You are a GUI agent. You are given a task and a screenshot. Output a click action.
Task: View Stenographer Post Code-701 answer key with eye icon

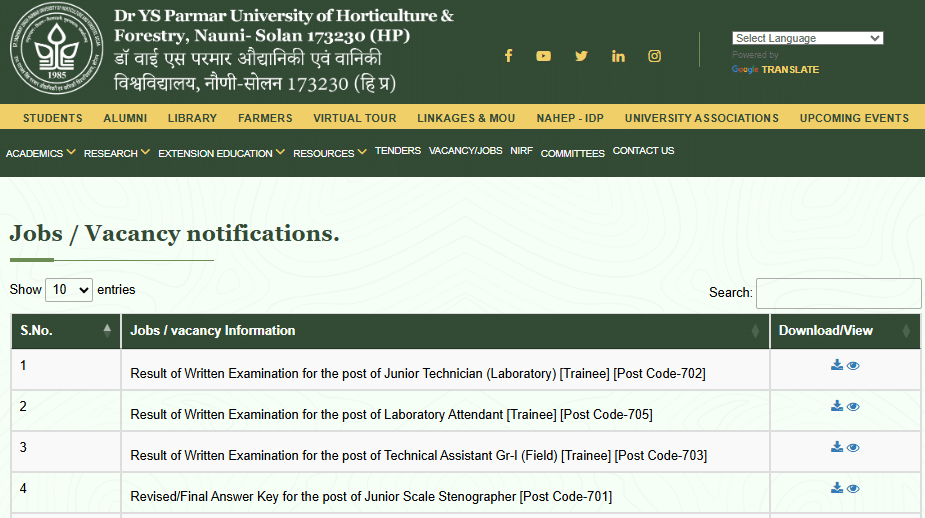click(x=853, y=489)
